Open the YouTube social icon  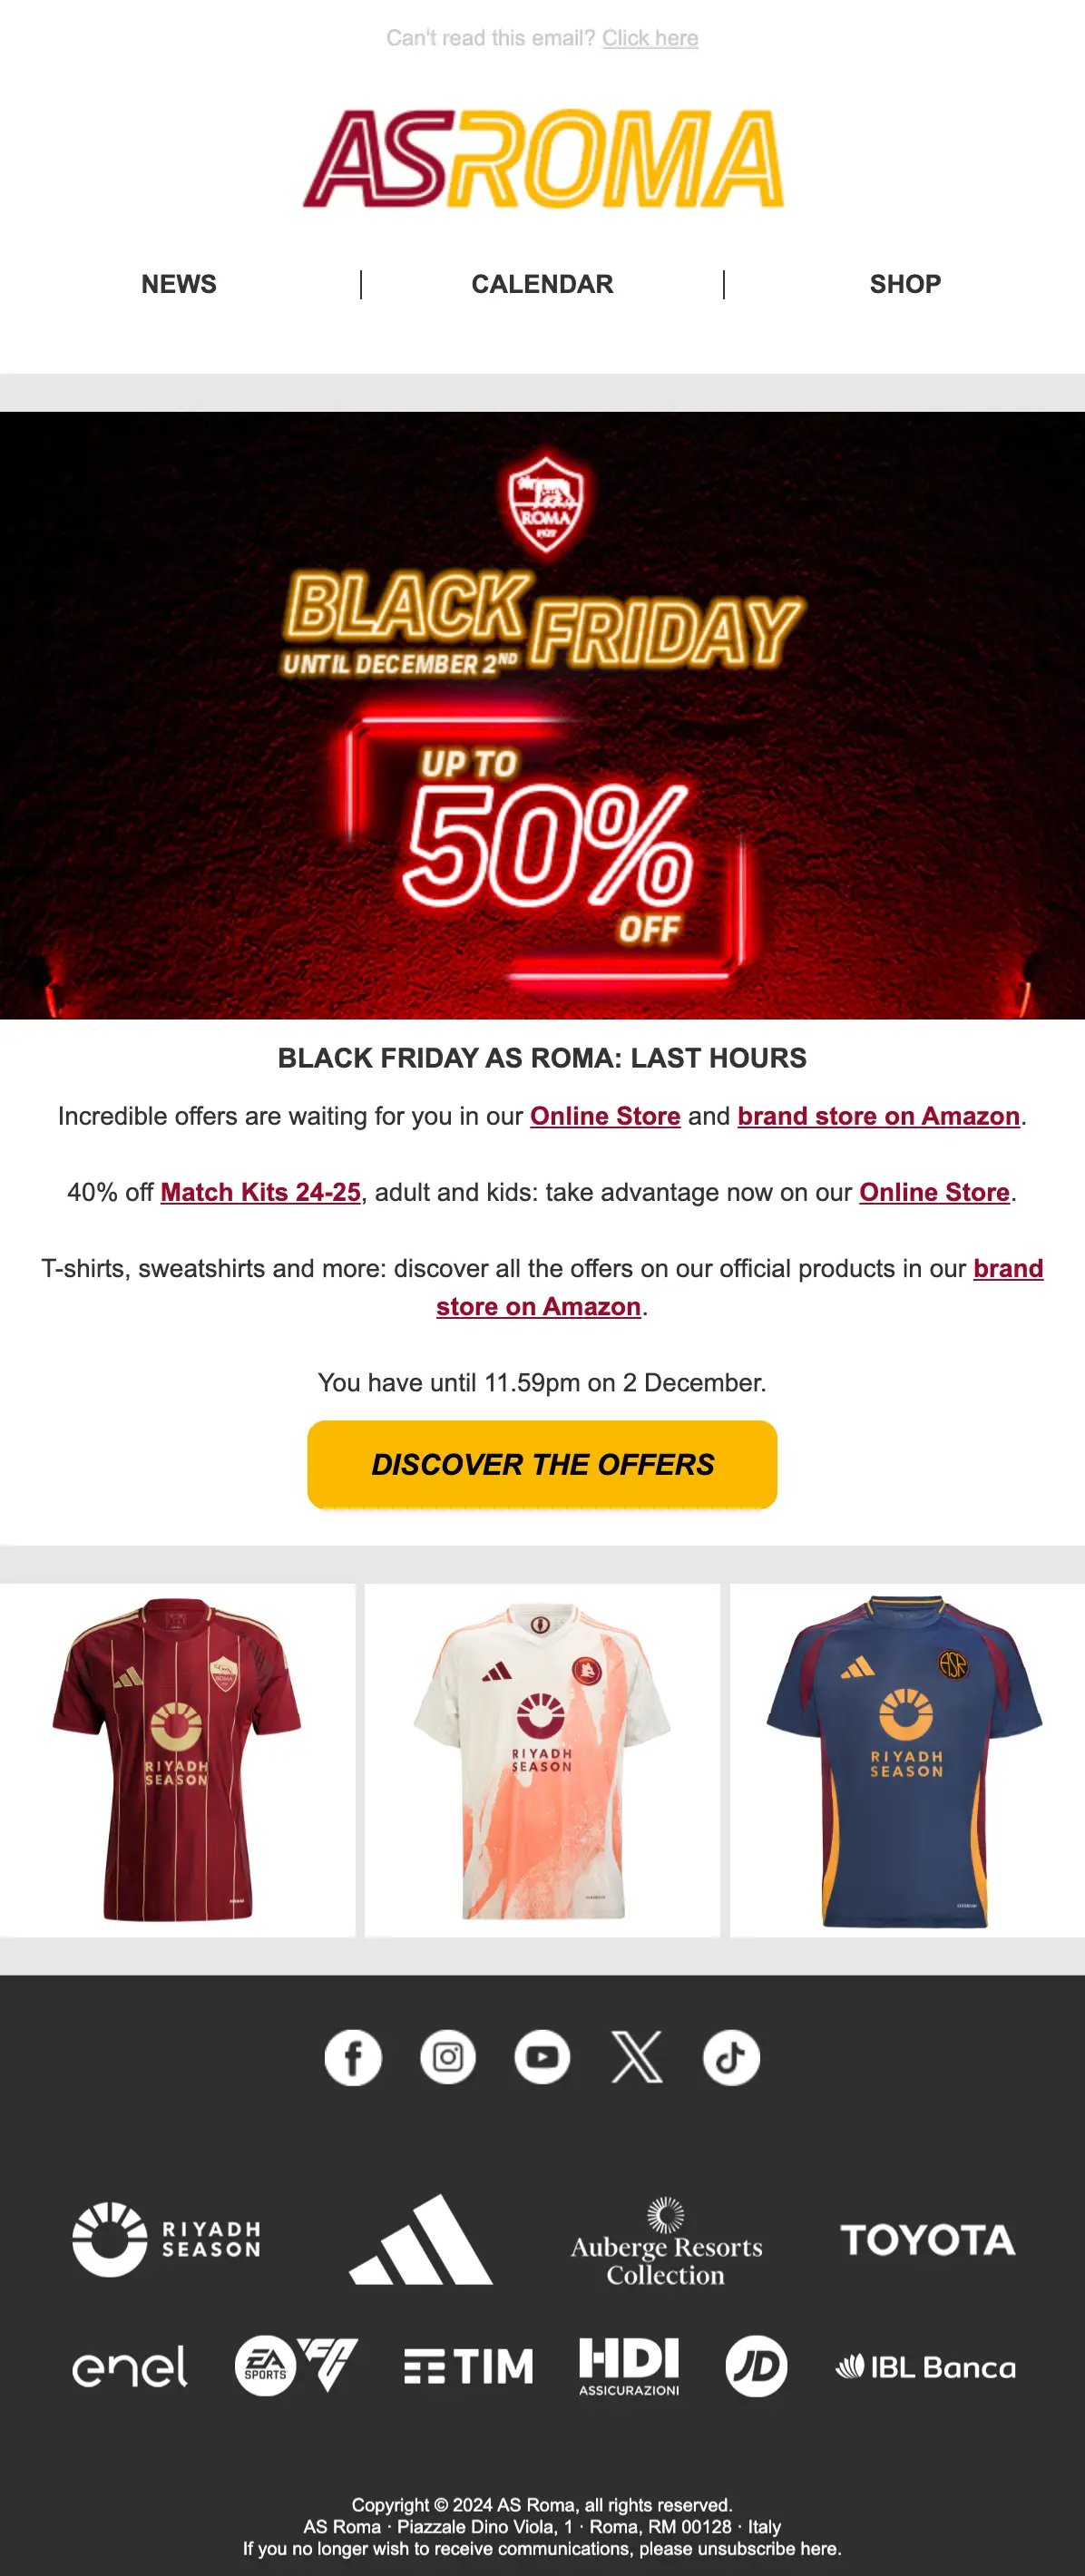[x=542, y=2057]
